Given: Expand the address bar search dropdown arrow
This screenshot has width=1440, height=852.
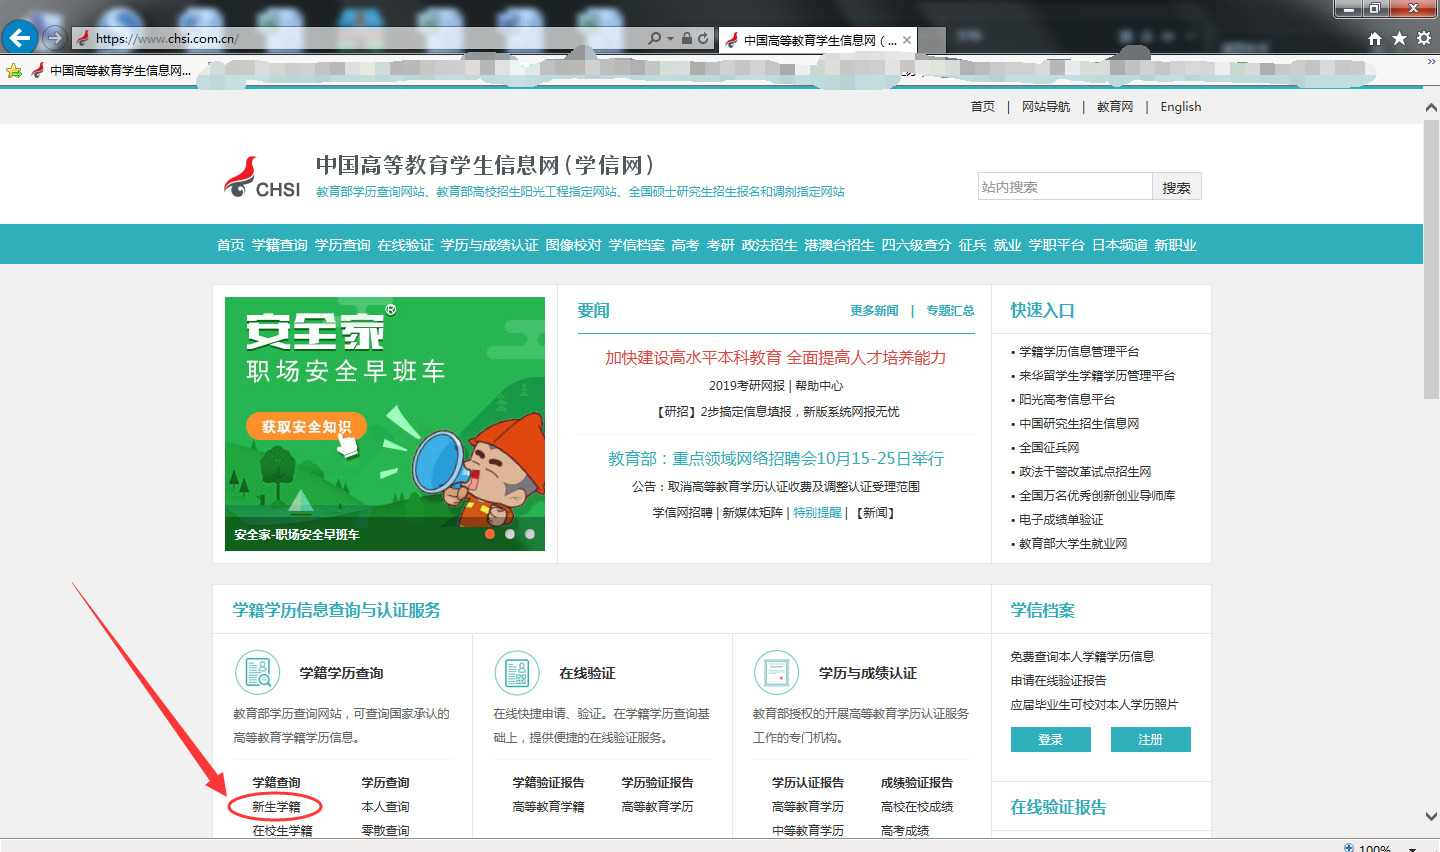Looking at the screenshot, I should point(670,39).
